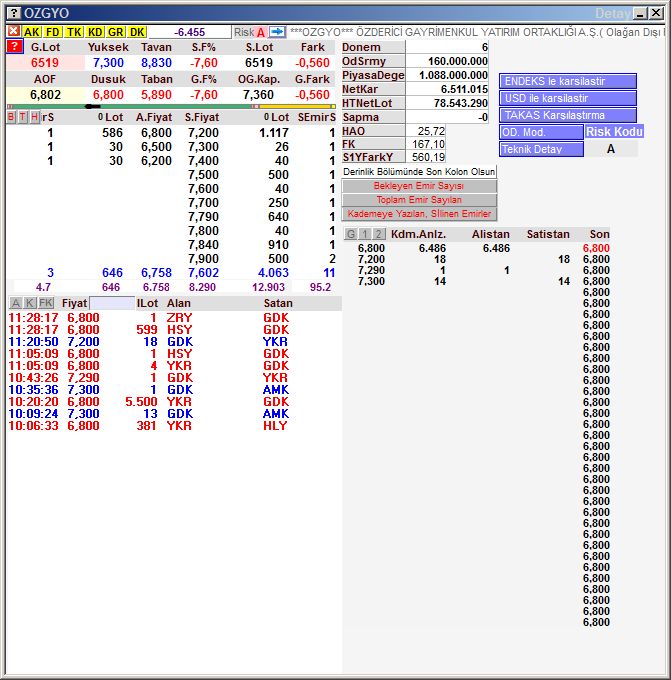
Task: Click Derinlik Bölümünde Son Kolon Olsun
Action: [419, 172]
